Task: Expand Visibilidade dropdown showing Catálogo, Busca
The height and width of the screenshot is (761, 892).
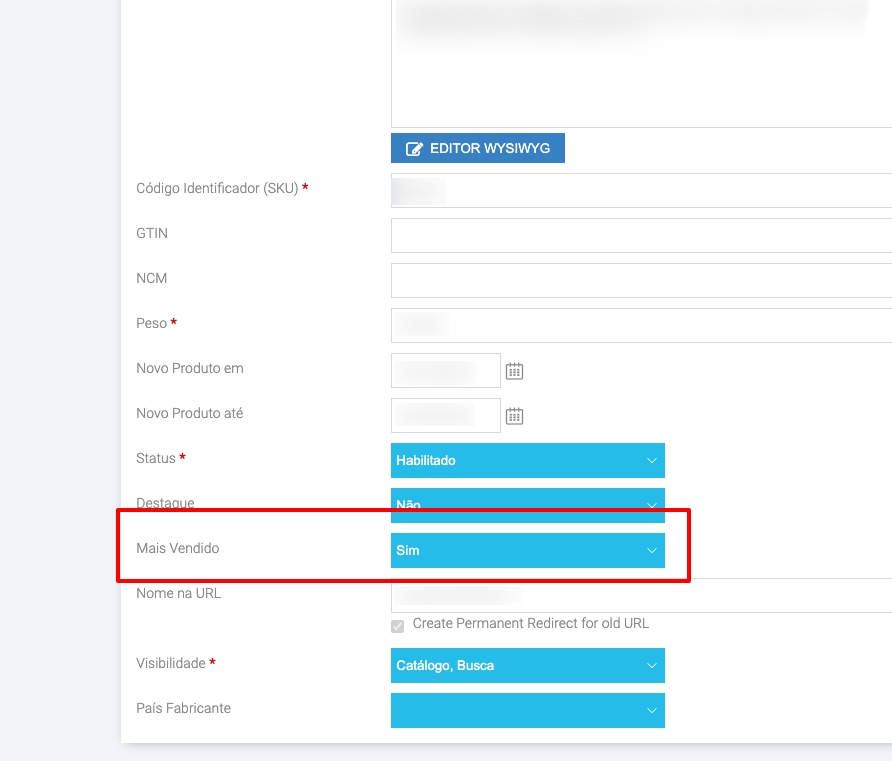Action: pos(527,665)
